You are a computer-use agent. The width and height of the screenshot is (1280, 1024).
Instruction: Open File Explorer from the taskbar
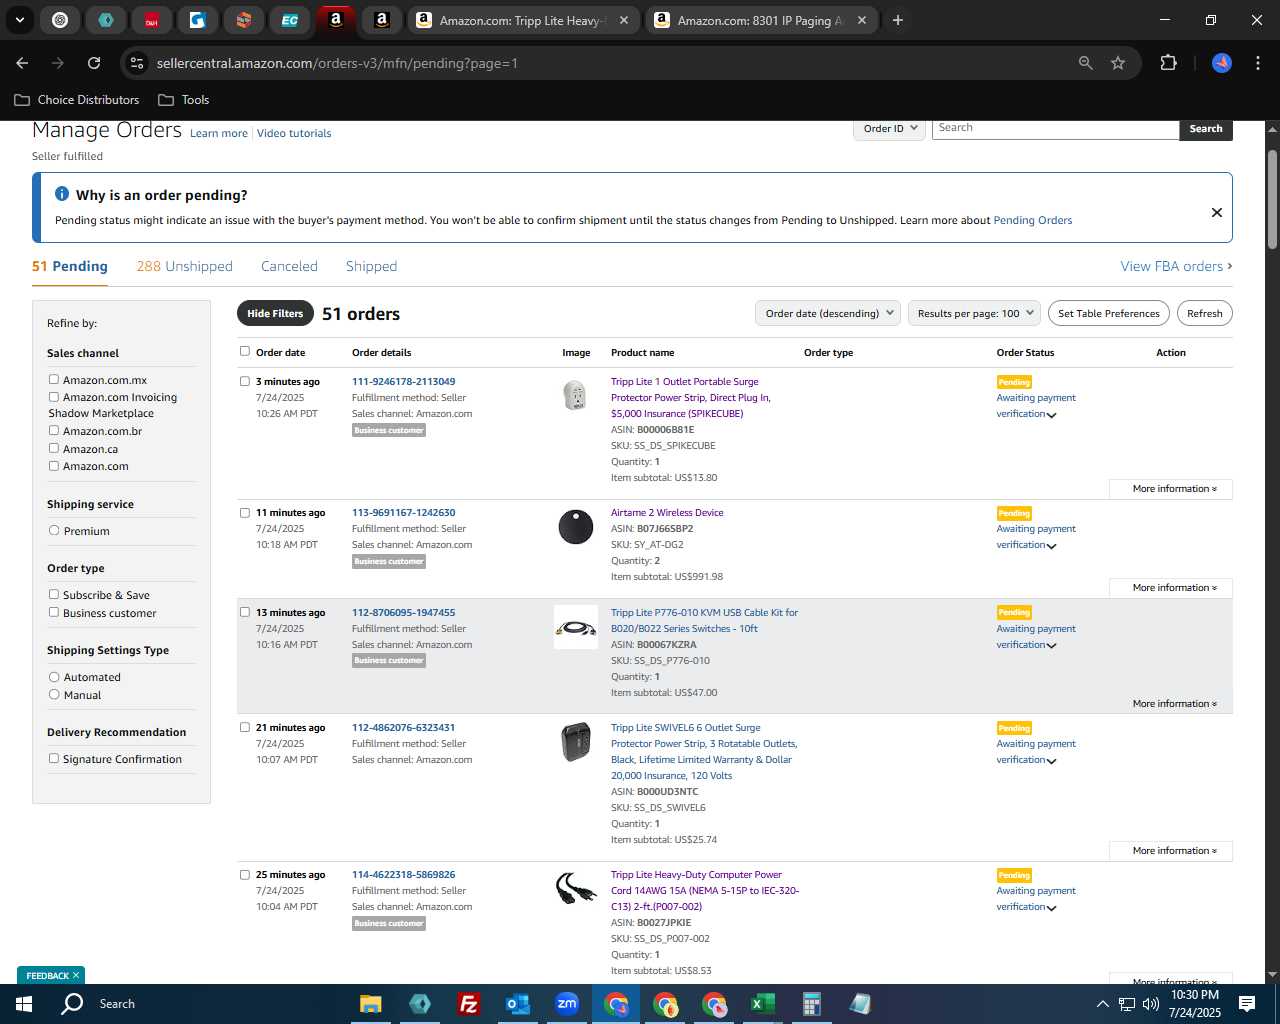pyautogui.click(x=371, y=1004)
